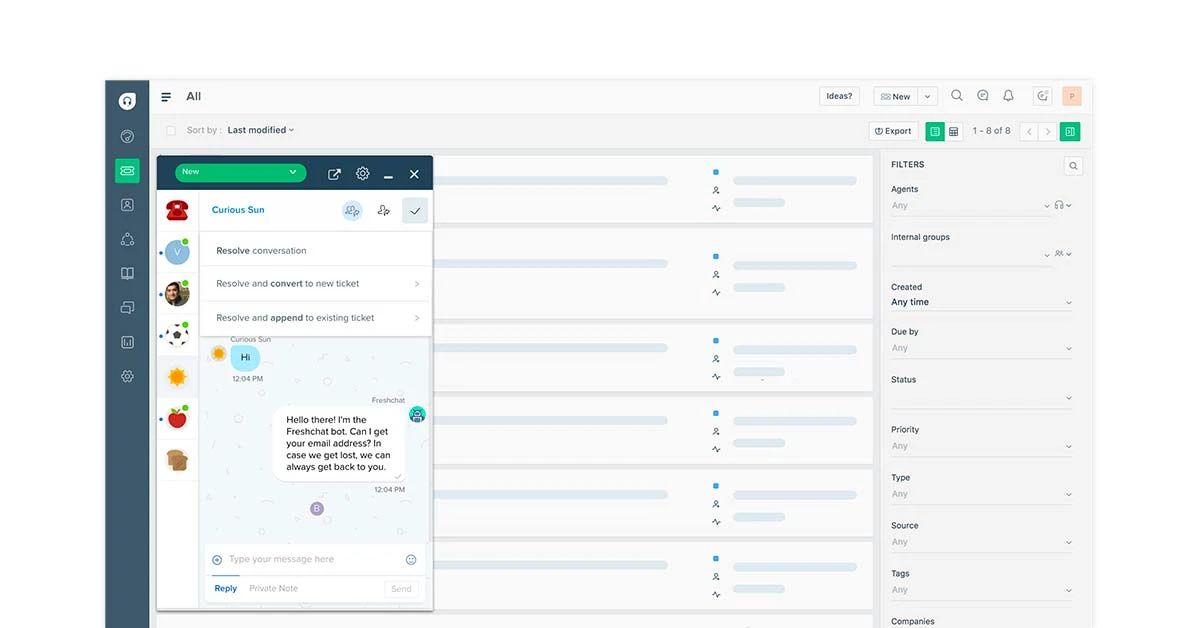The width and height of the screenshot is (1200, 628).
Task: Click the search icon in the top bar
Action: (957, 95)
